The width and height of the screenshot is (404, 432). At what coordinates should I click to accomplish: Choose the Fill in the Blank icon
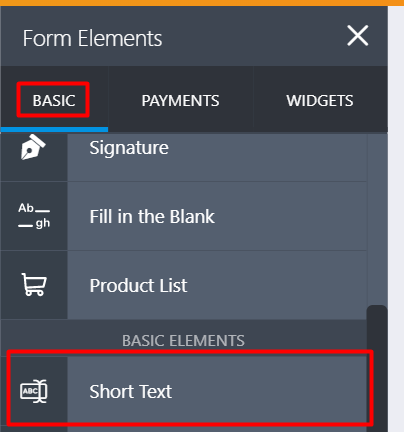point(34,216)
